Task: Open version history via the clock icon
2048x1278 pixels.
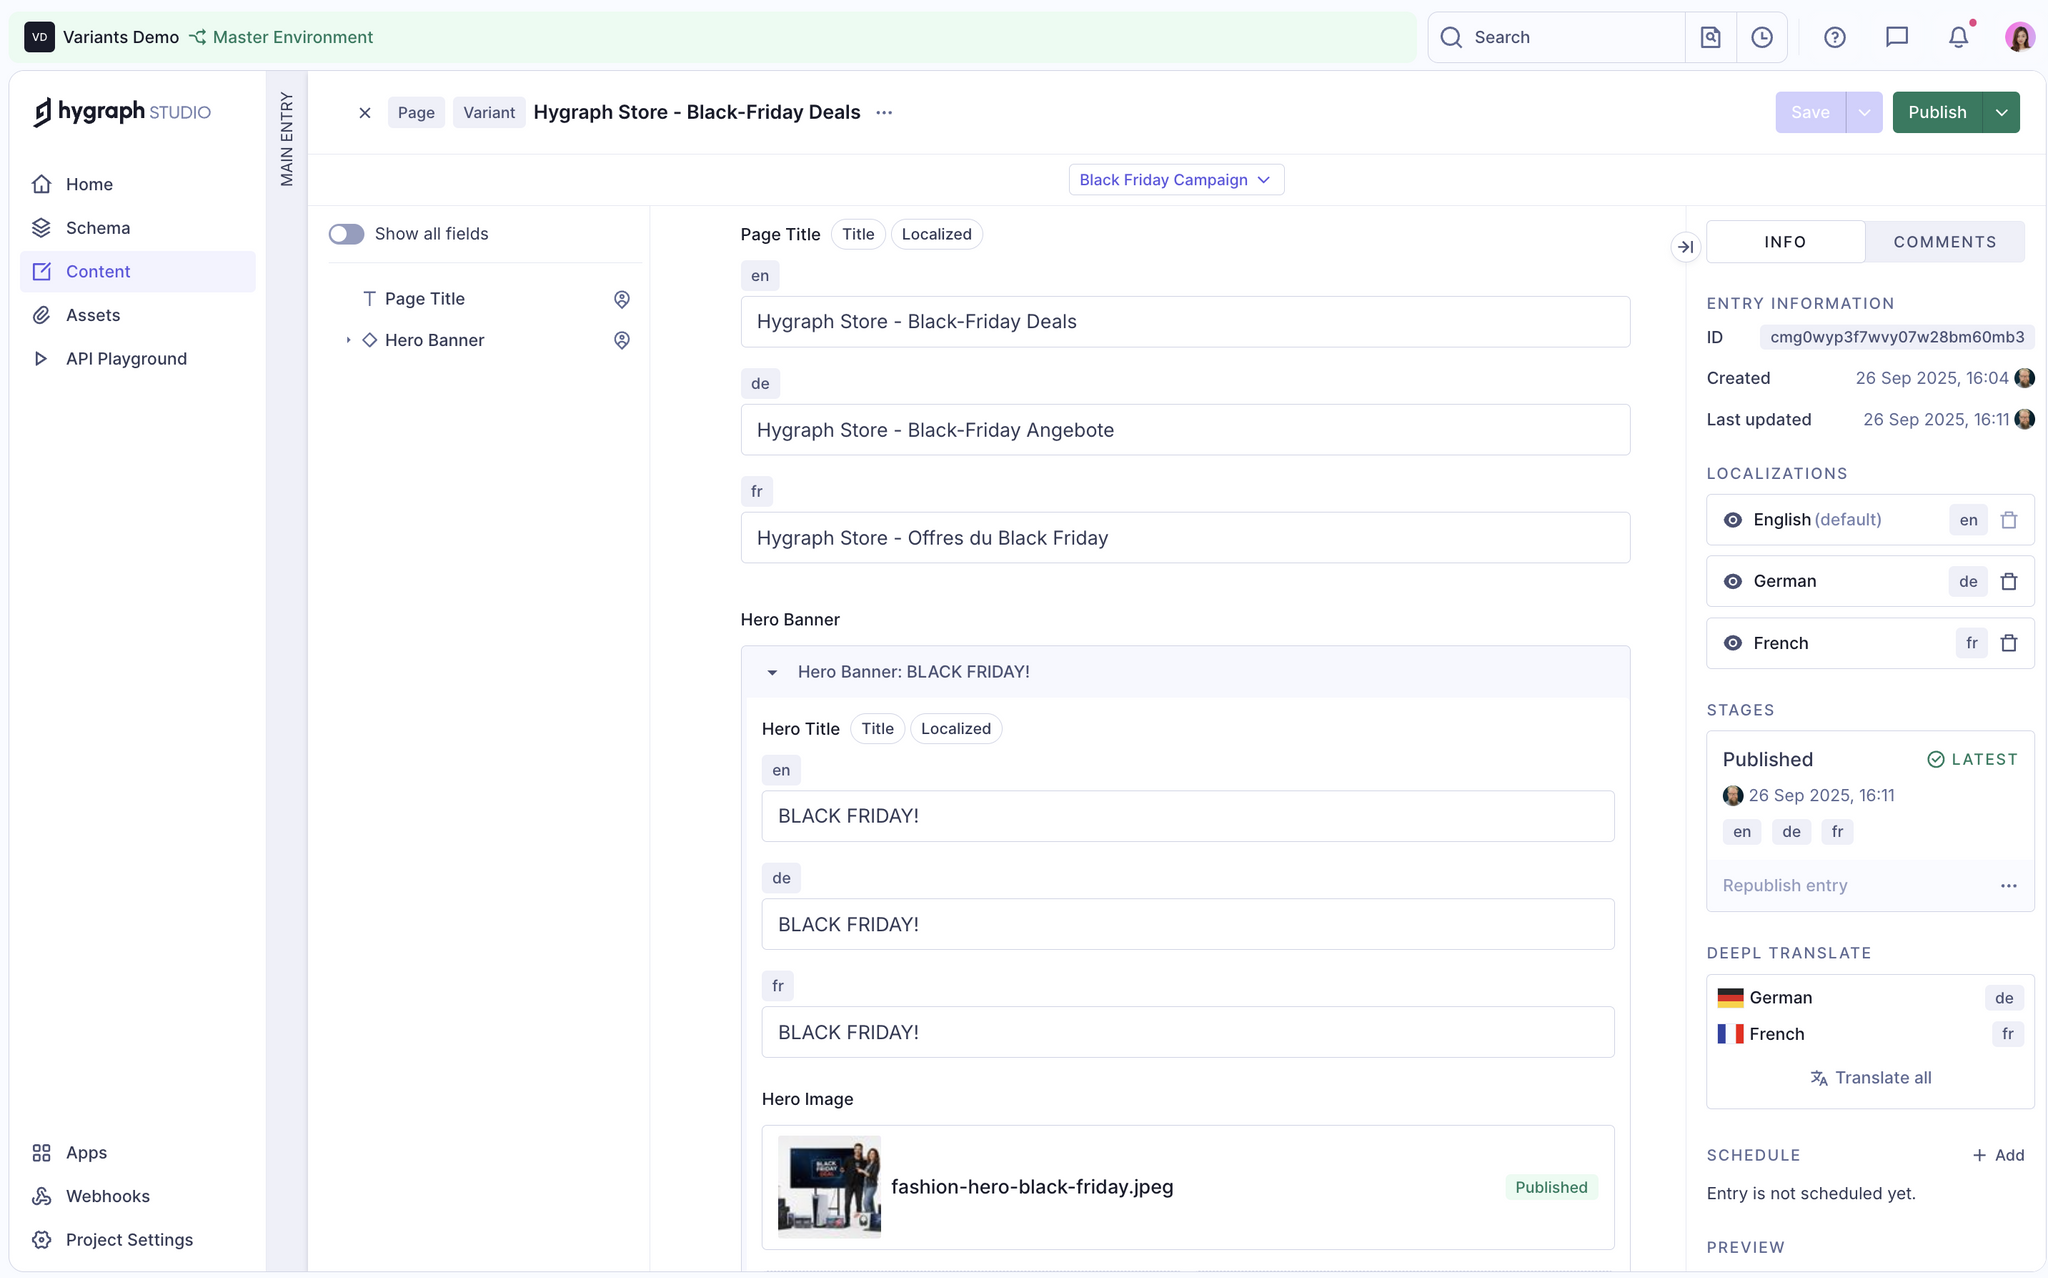Action: click(1761, 37)
